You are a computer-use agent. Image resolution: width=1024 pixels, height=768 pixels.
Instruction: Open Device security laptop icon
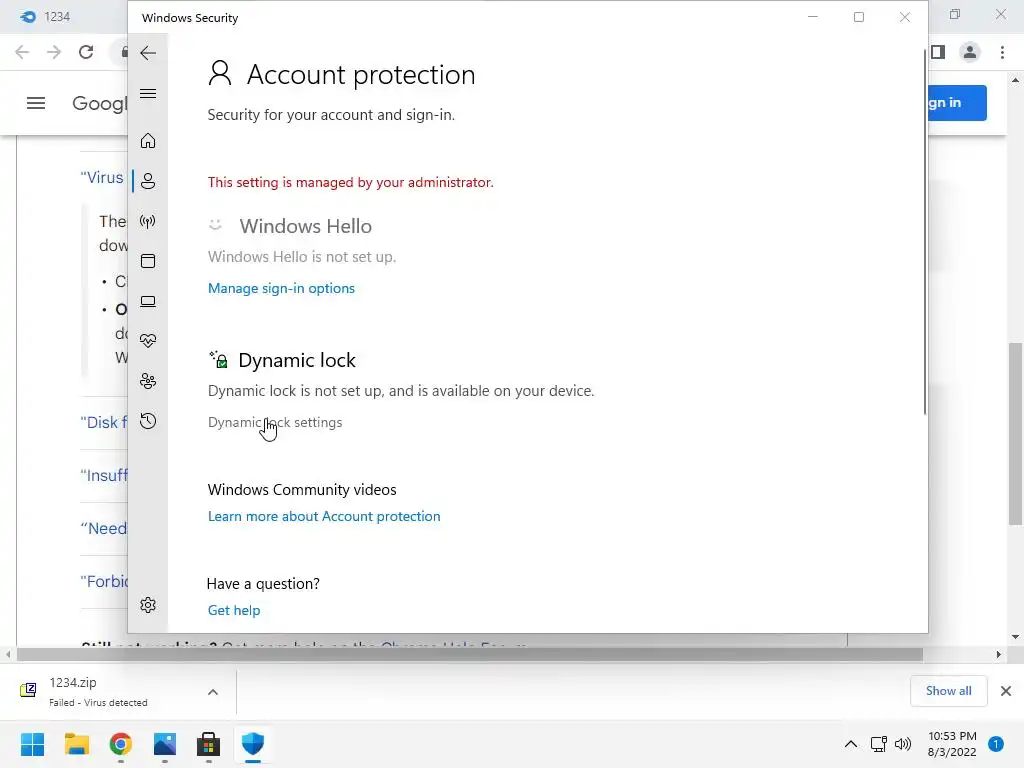[x=148, y=302]
